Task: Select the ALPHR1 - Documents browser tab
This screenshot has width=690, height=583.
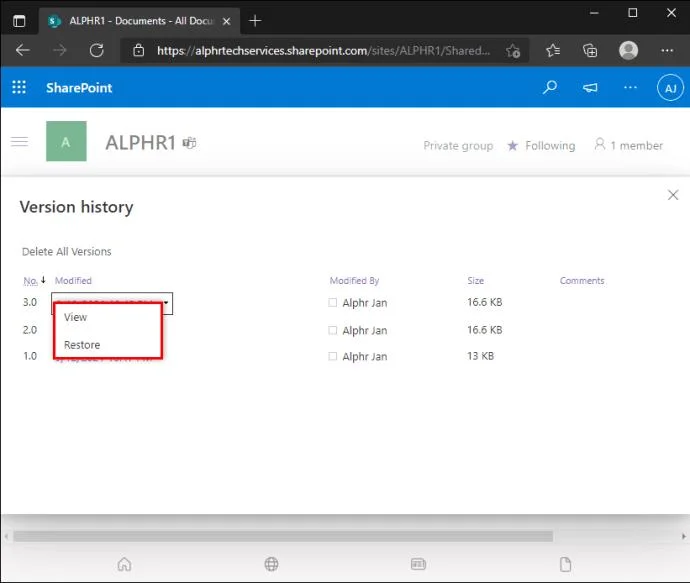Action: click(x=140, y=21)
